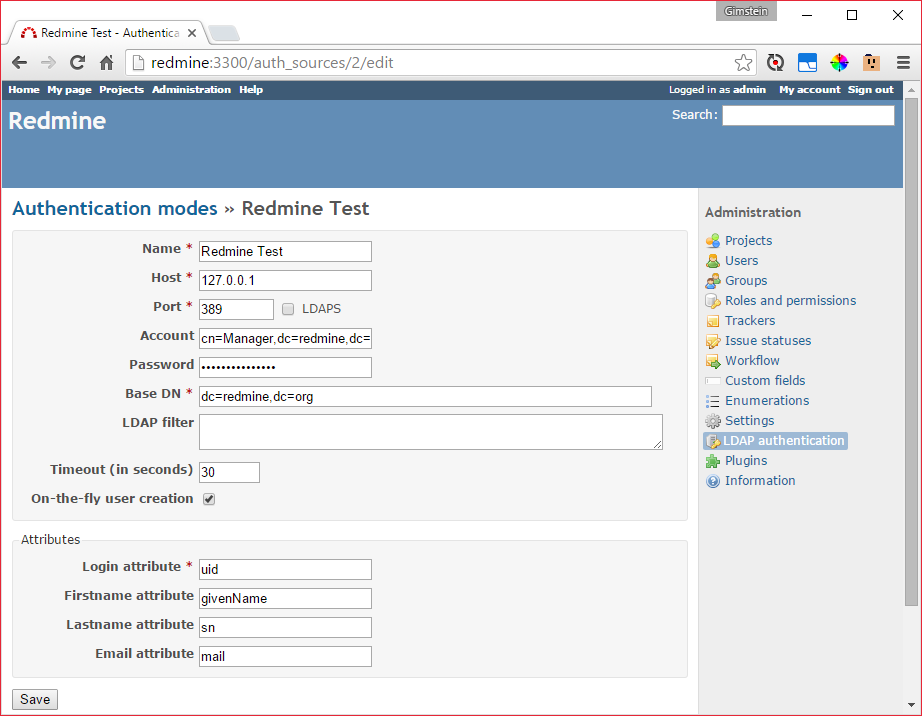Click the Information help icon

click(713, 481)
